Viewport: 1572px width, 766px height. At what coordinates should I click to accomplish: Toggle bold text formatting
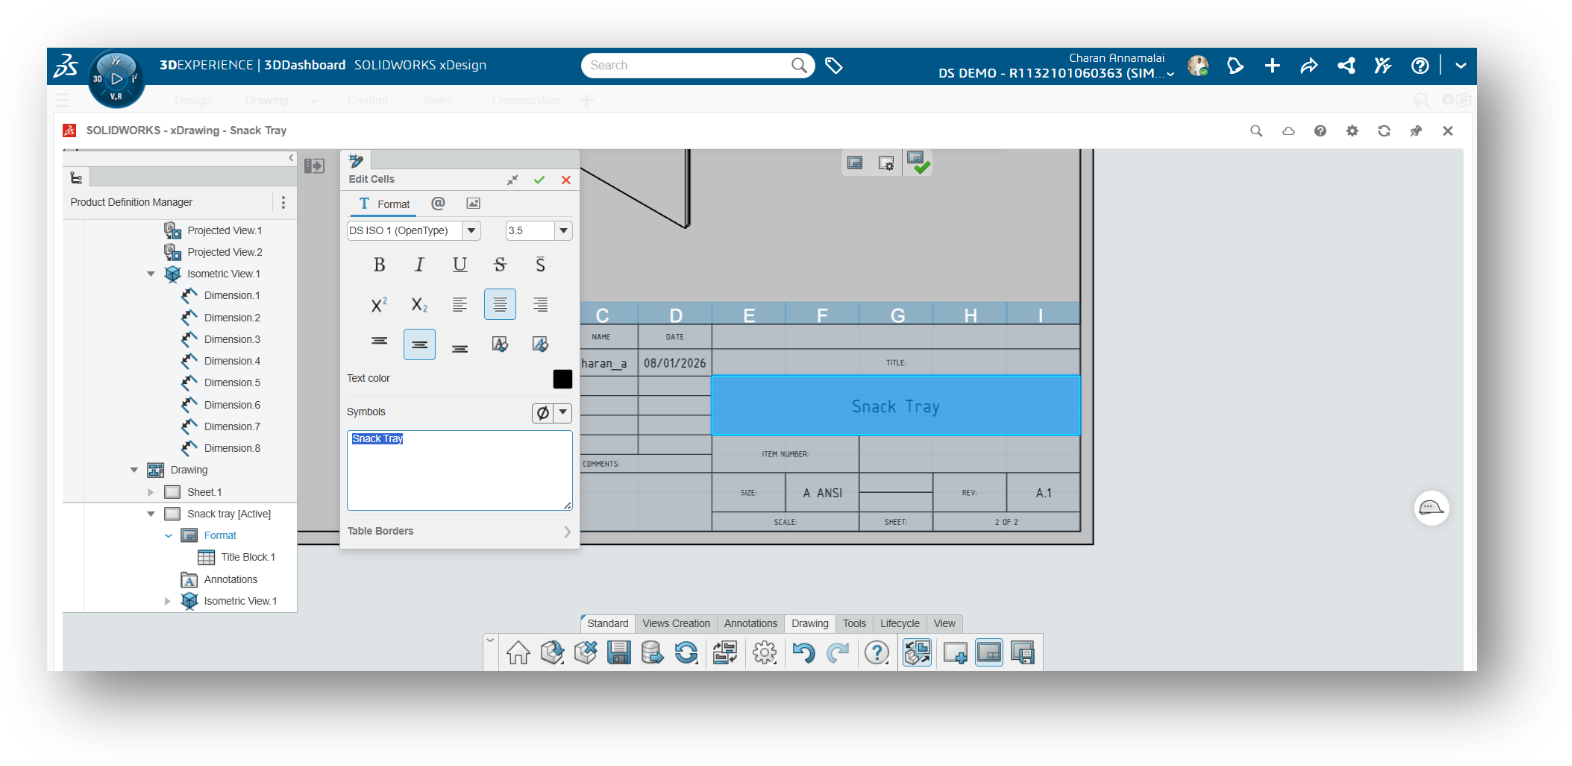pos(379,265)
